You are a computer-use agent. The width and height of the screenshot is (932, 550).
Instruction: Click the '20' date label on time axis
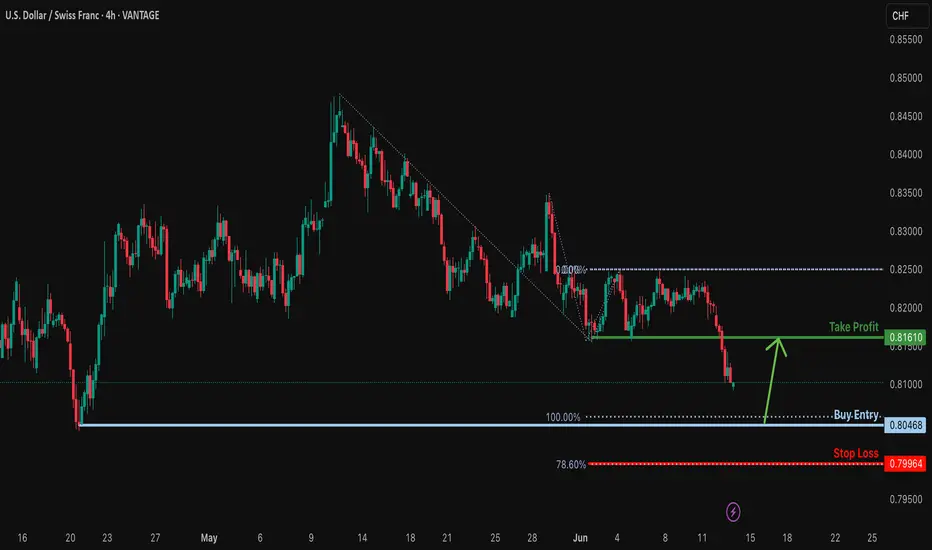point(70,538)
